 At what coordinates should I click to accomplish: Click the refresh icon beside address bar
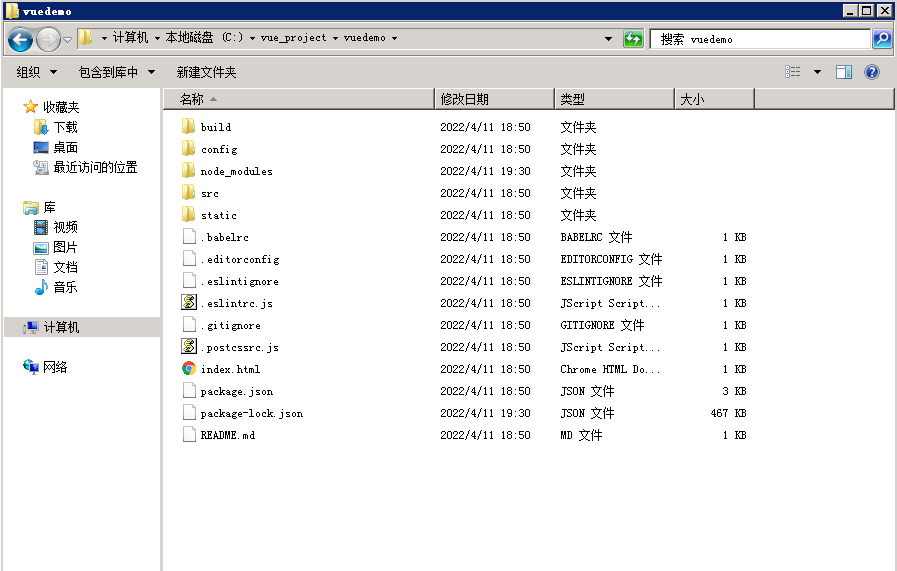click(633, 39)
